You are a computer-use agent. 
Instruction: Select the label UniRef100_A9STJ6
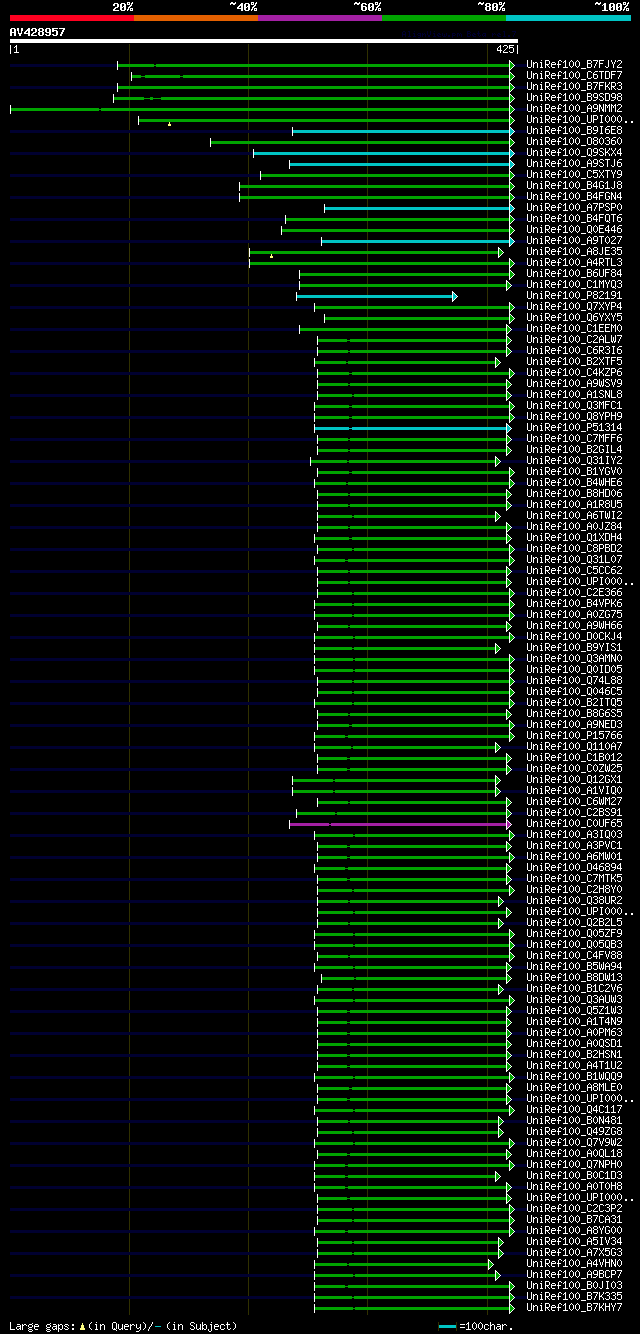click(x=574, y=164)
